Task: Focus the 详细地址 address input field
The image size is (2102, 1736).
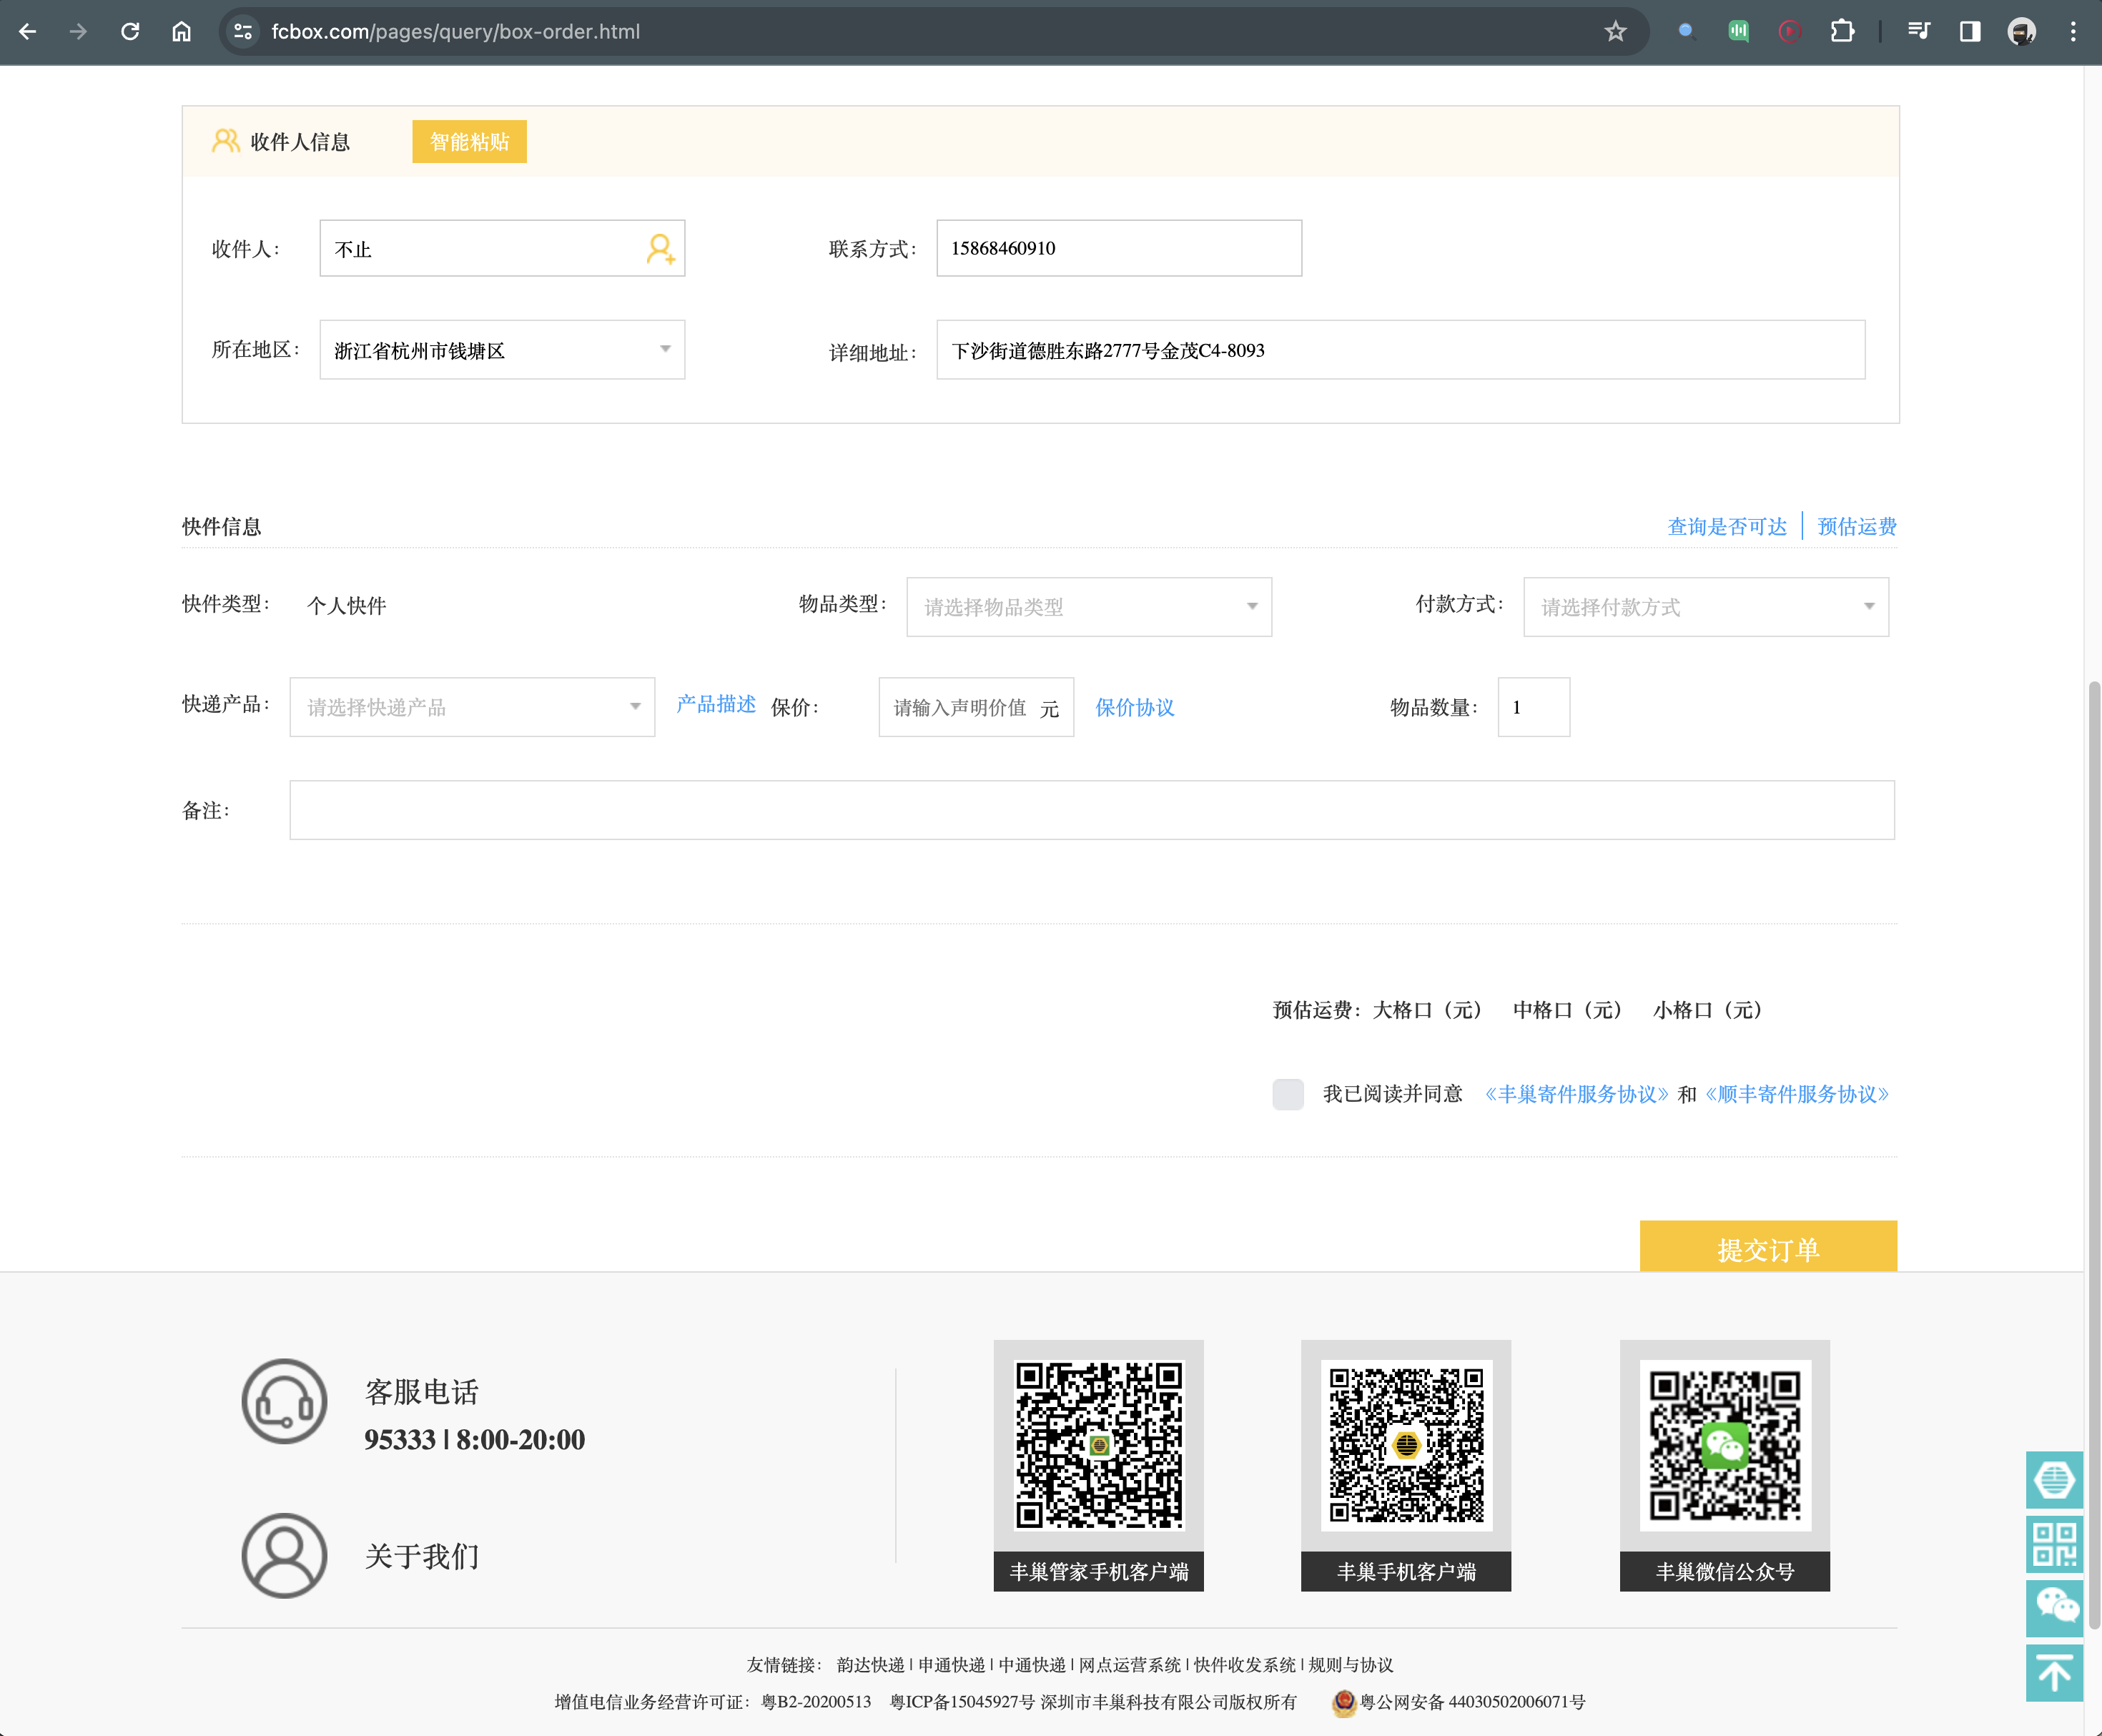Action: pyautogui.click(x=1401, y=349)
